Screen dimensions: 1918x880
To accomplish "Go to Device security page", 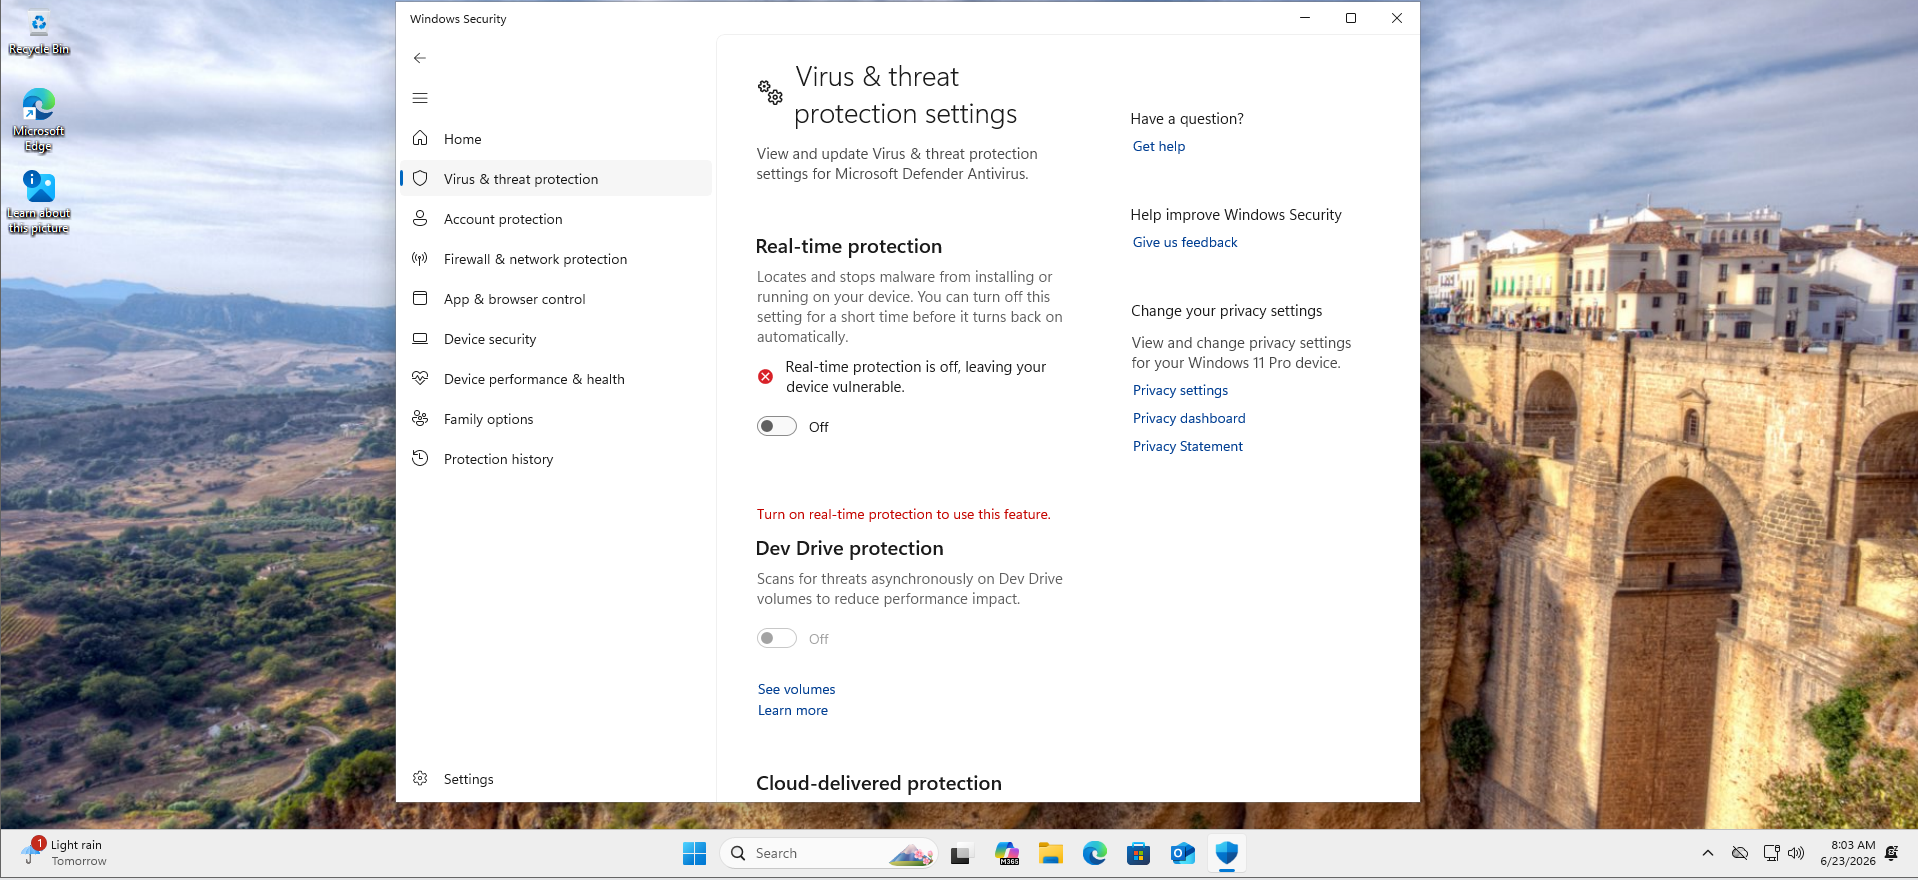I will (x=556, y=338).
